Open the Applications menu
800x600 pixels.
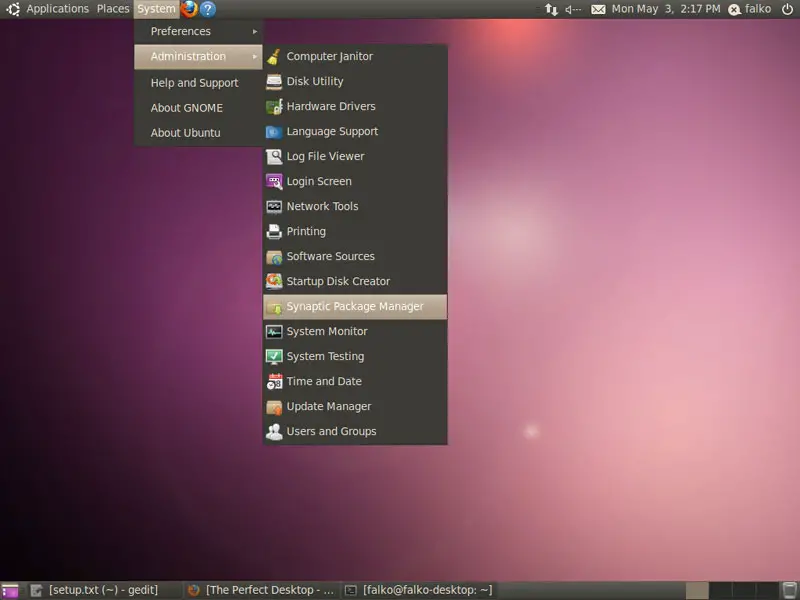click(x=58, y=9)
